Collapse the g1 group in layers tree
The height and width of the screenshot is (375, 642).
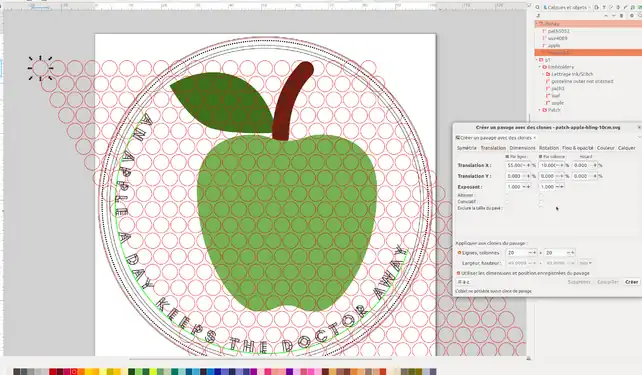(x=537, y=60)
